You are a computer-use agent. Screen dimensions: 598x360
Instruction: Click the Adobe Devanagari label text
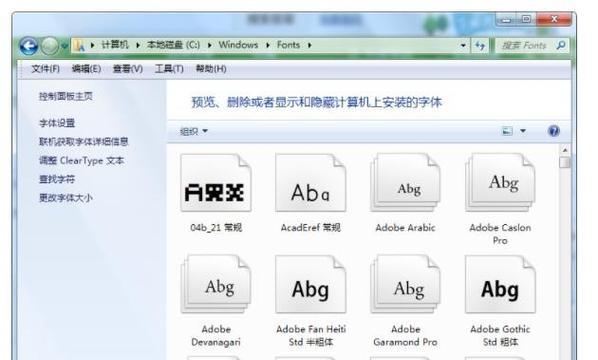coord(216,336)
